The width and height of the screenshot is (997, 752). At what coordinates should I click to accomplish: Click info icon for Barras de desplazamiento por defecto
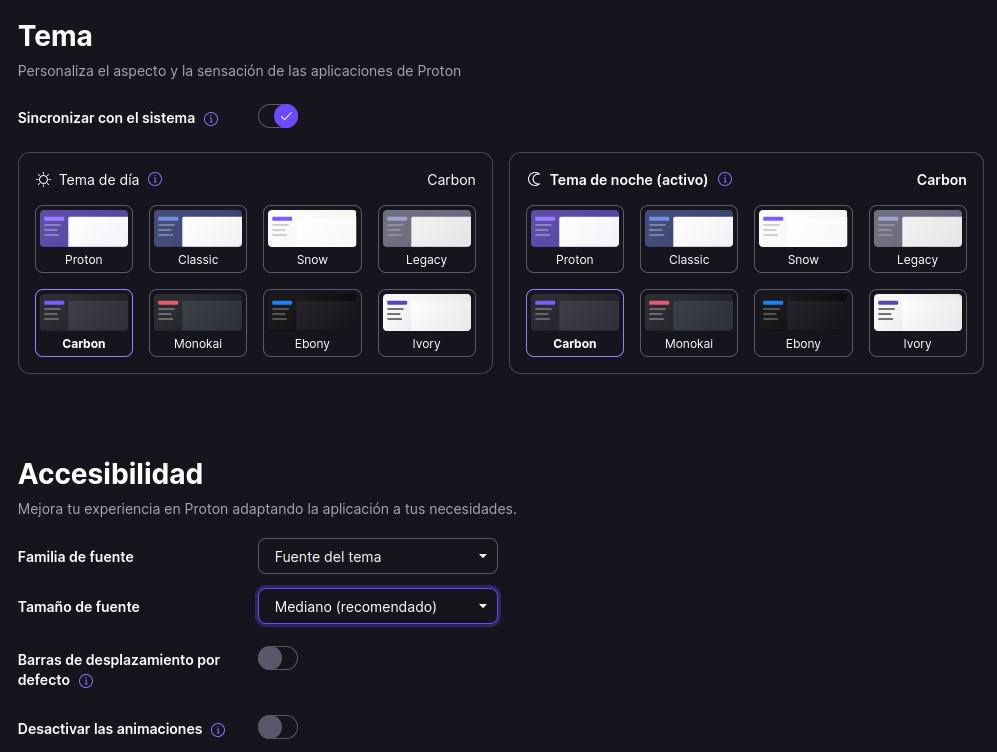[86, 681]
